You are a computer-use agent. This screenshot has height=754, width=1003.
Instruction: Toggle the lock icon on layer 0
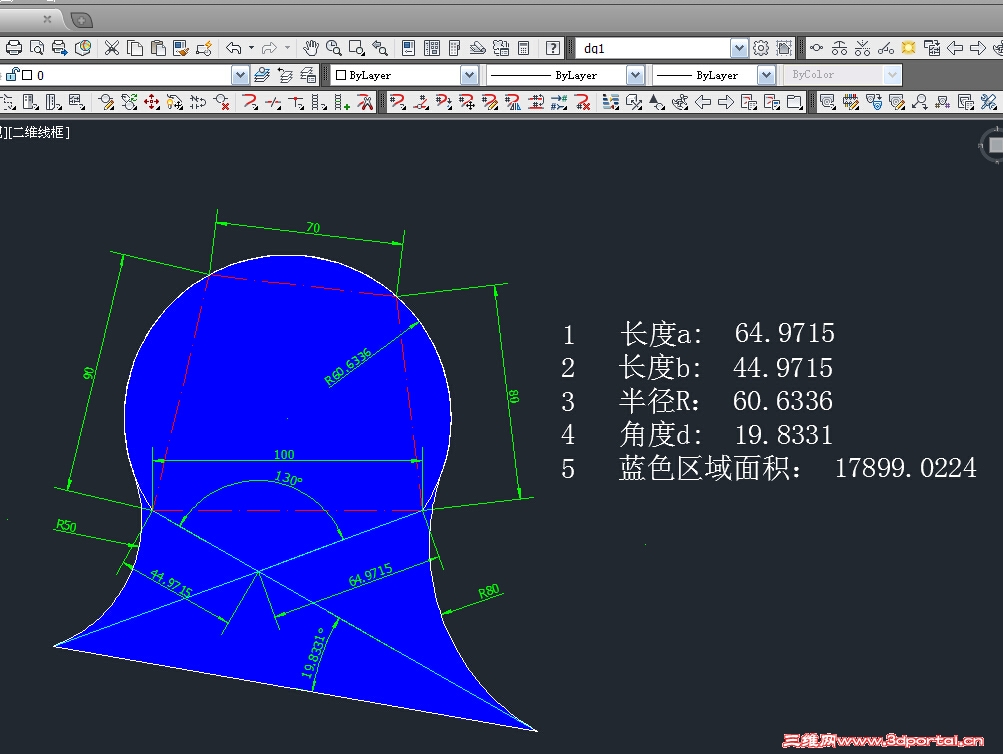pyautogui.click(x=13, y=74)
